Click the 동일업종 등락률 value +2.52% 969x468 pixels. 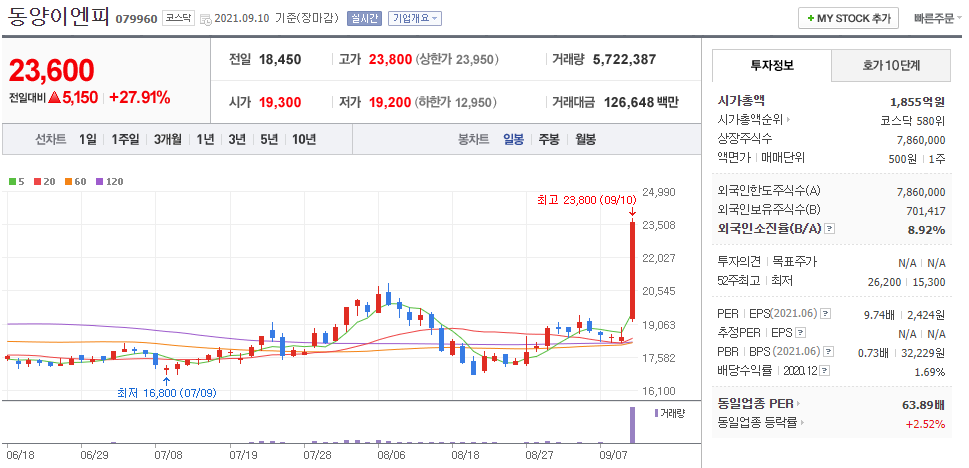pyautogui.click(x=925, y=424)
